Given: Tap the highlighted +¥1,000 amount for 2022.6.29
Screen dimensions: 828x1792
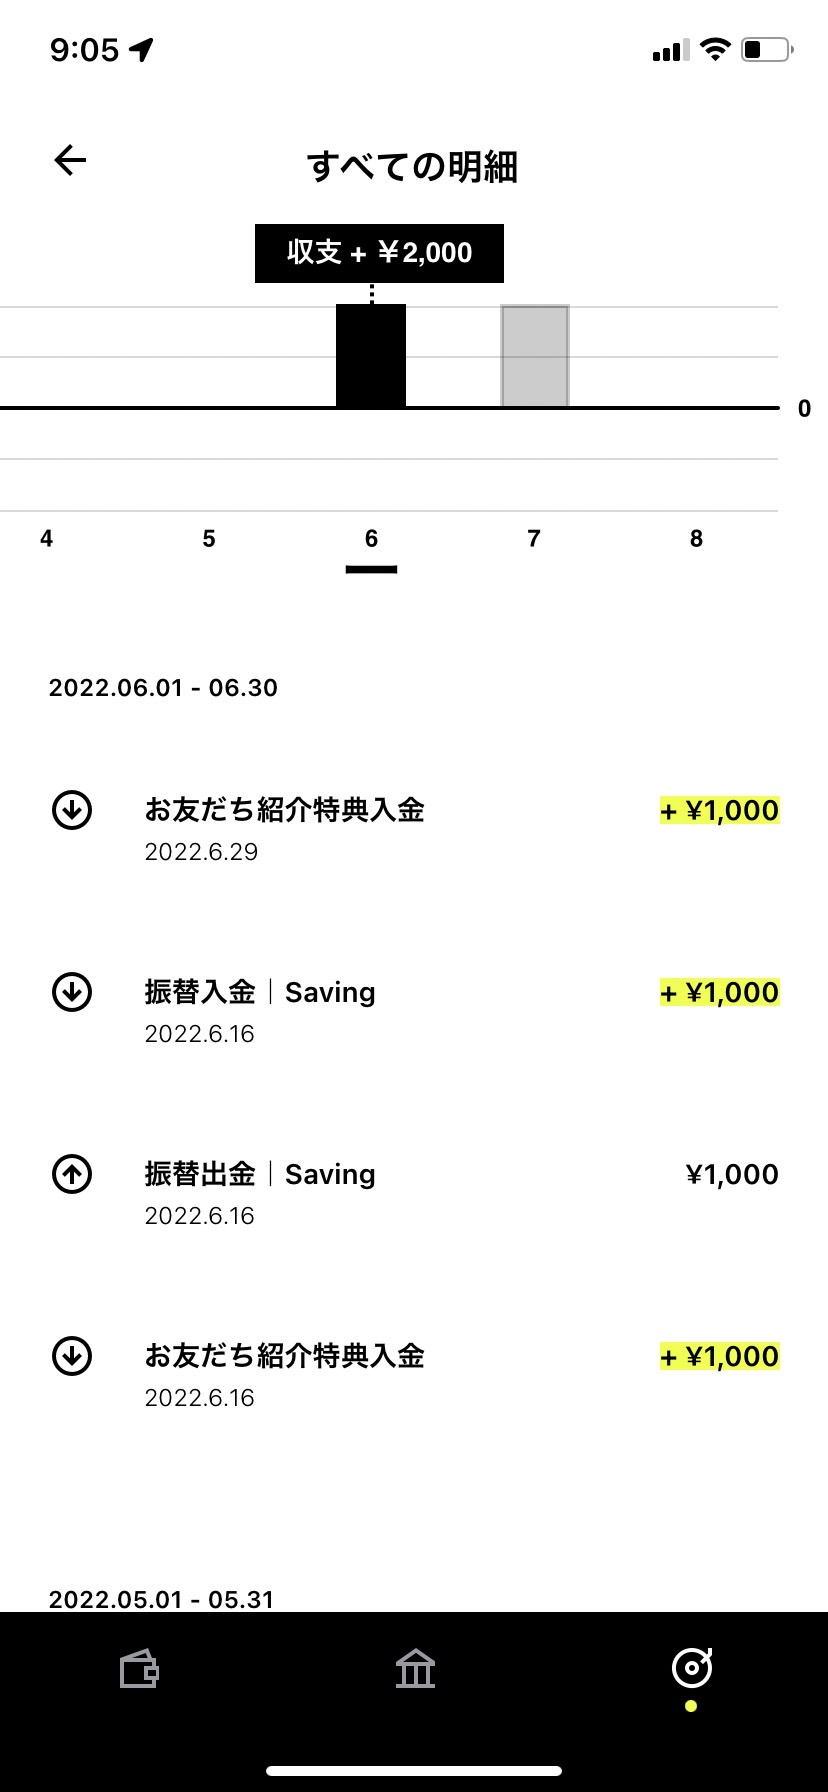Looking at the screenshot, I should [720, 810].
